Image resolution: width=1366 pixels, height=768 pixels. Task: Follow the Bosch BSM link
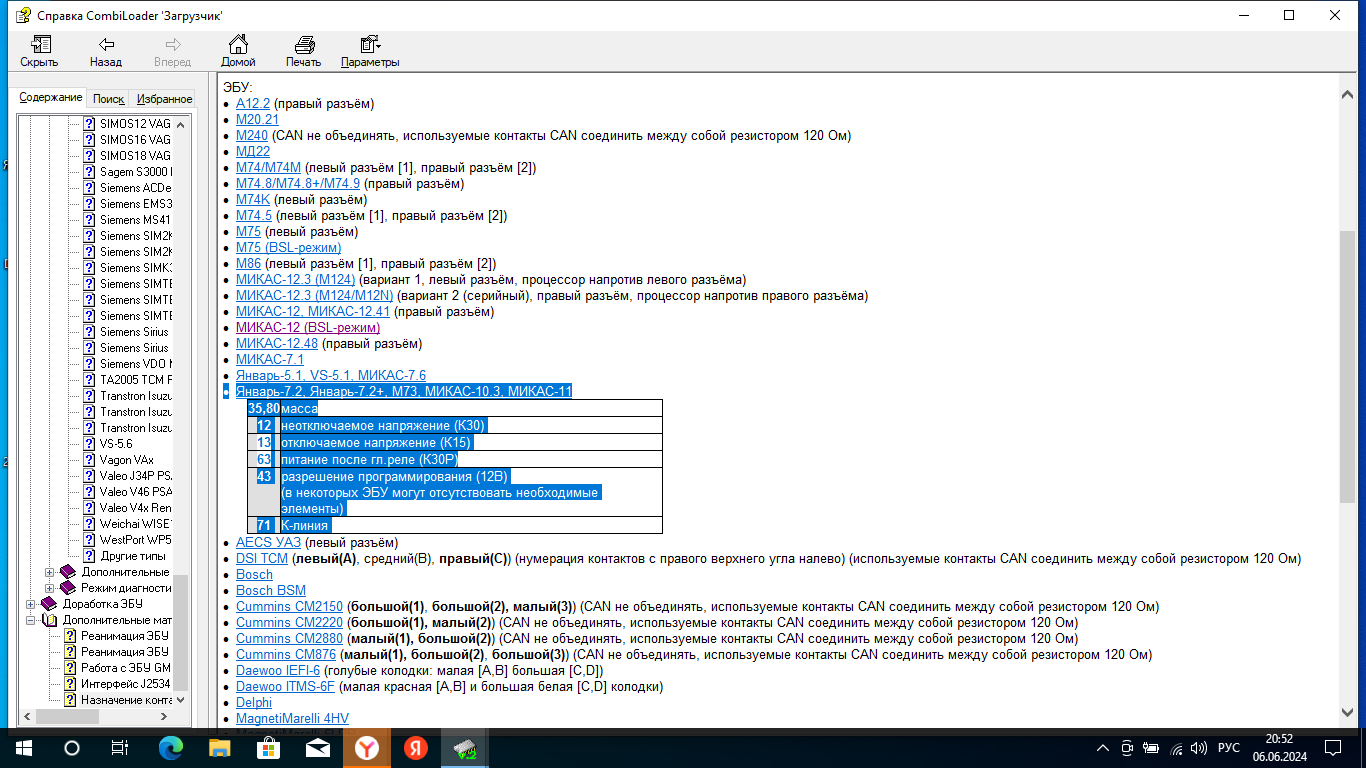270,590
